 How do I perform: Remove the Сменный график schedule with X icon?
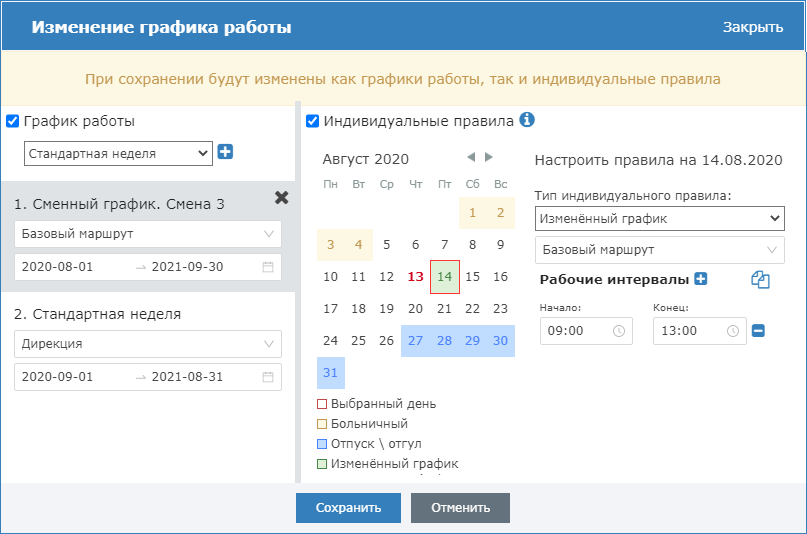pyautogui.click(x=282, y=198)
